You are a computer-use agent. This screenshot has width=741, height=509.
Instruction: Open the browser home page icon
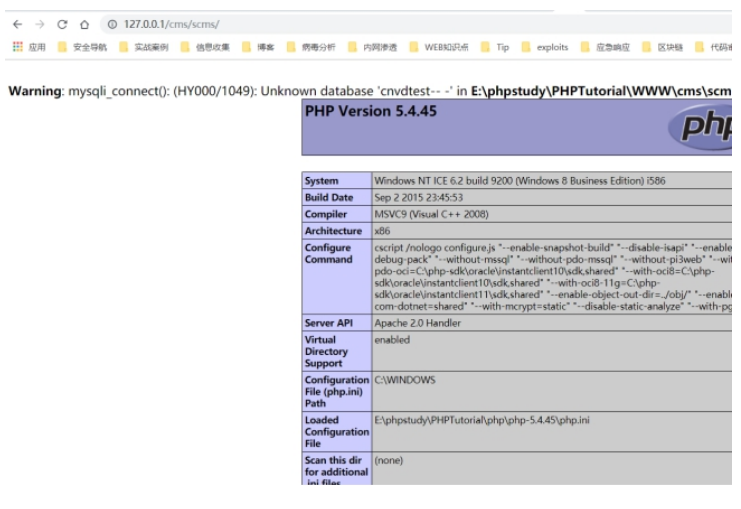click(84, 24)
